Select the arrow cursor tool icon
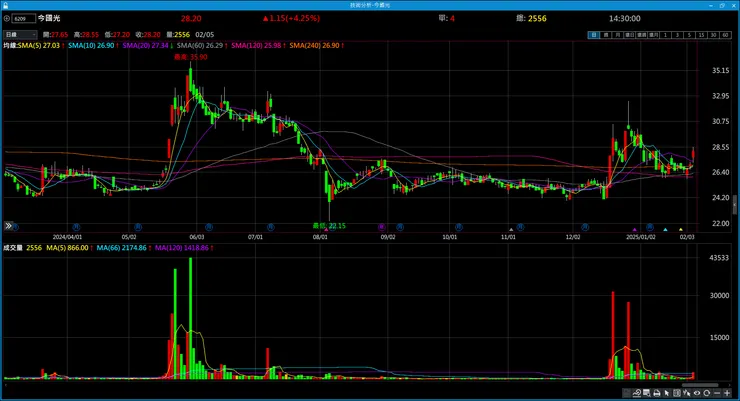This screenshot has height=401, width=740. (666, 393)
